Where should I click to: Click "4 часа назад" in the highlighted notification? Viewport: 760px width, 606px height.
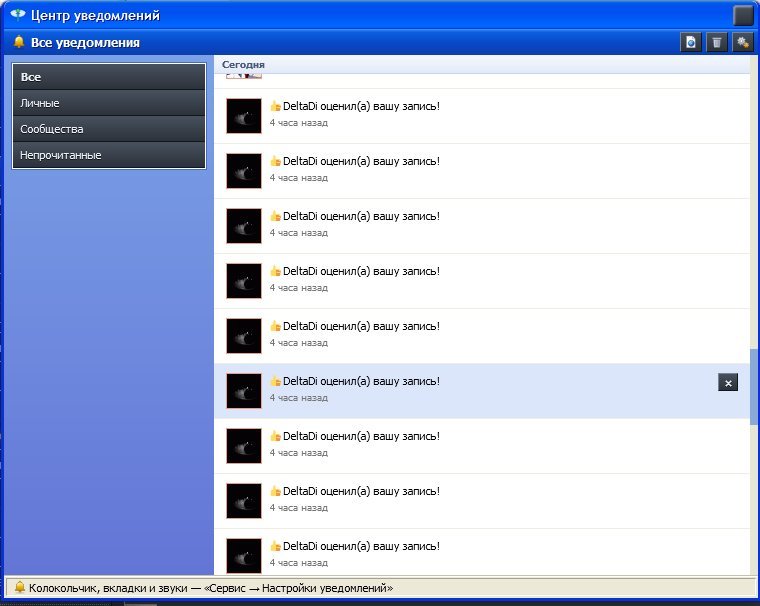[x=299, y=398]
